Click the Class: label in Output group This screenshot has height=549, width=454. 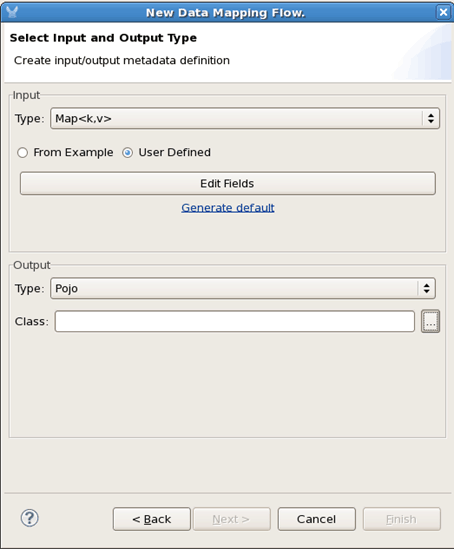(x=32, y=321)
